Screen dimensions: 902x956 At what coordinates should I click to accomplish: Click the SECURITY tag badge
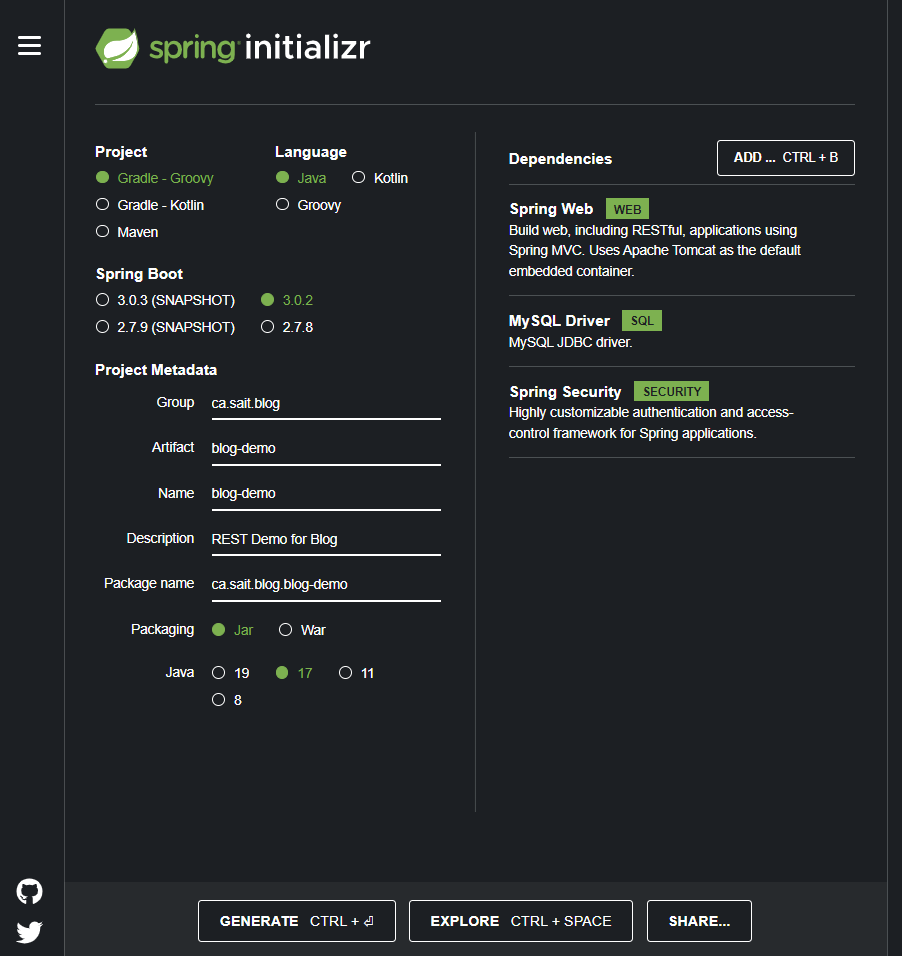(x=671, y=391)
